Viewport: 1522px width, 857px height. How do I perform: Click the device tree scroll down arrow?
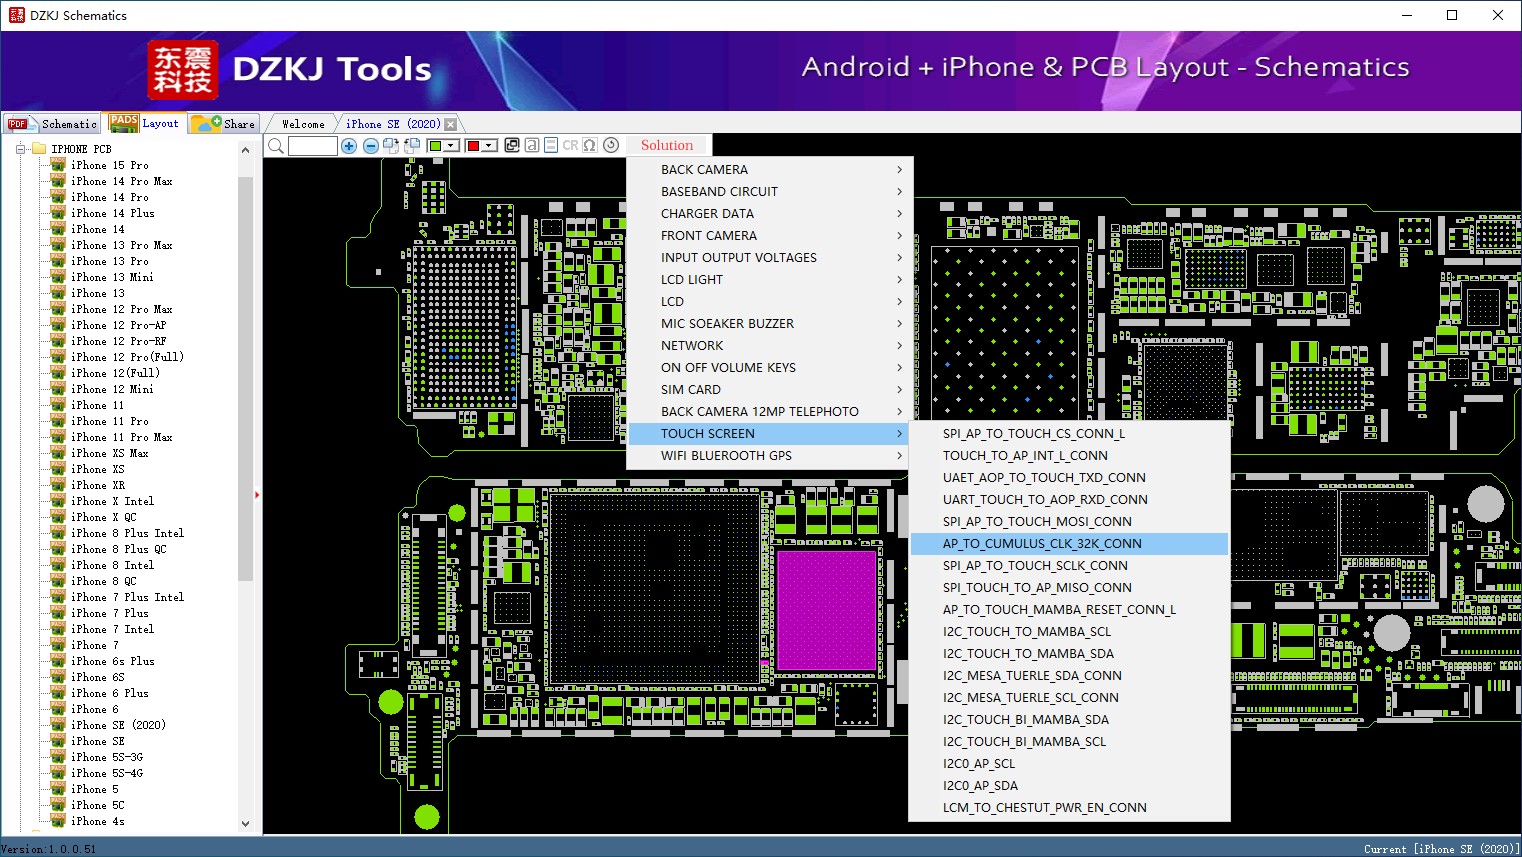click(x=246, y=824)
